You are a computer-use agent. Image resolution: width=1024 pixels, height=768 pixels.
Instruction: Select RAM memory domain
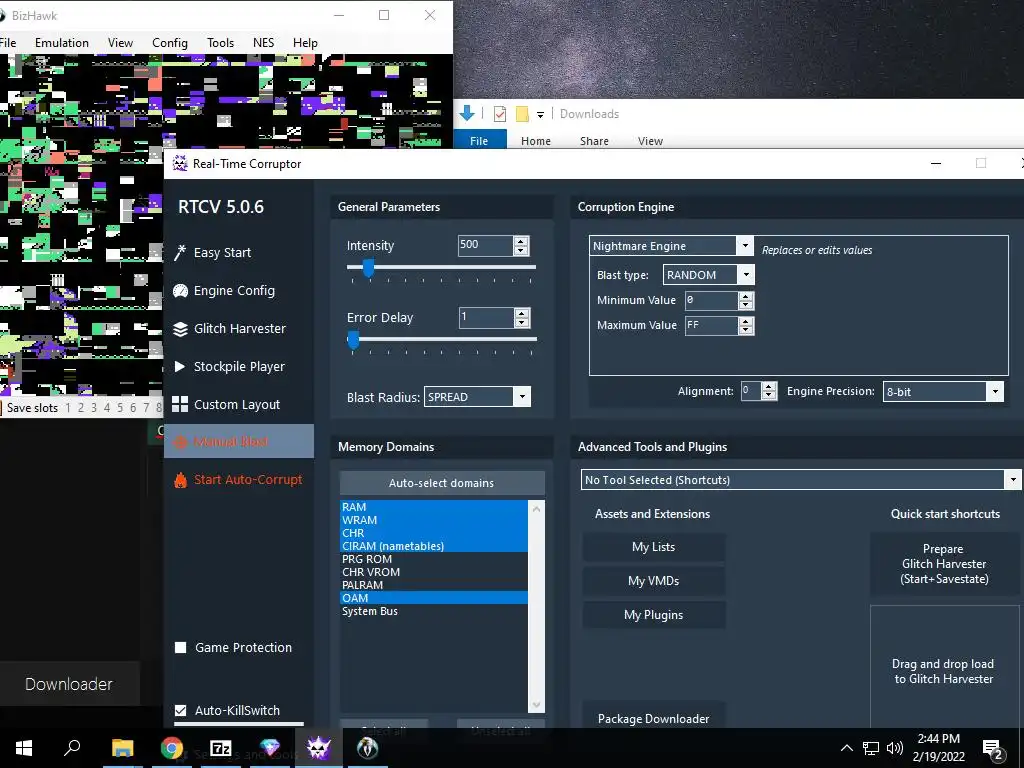click(x=434, y=507)
